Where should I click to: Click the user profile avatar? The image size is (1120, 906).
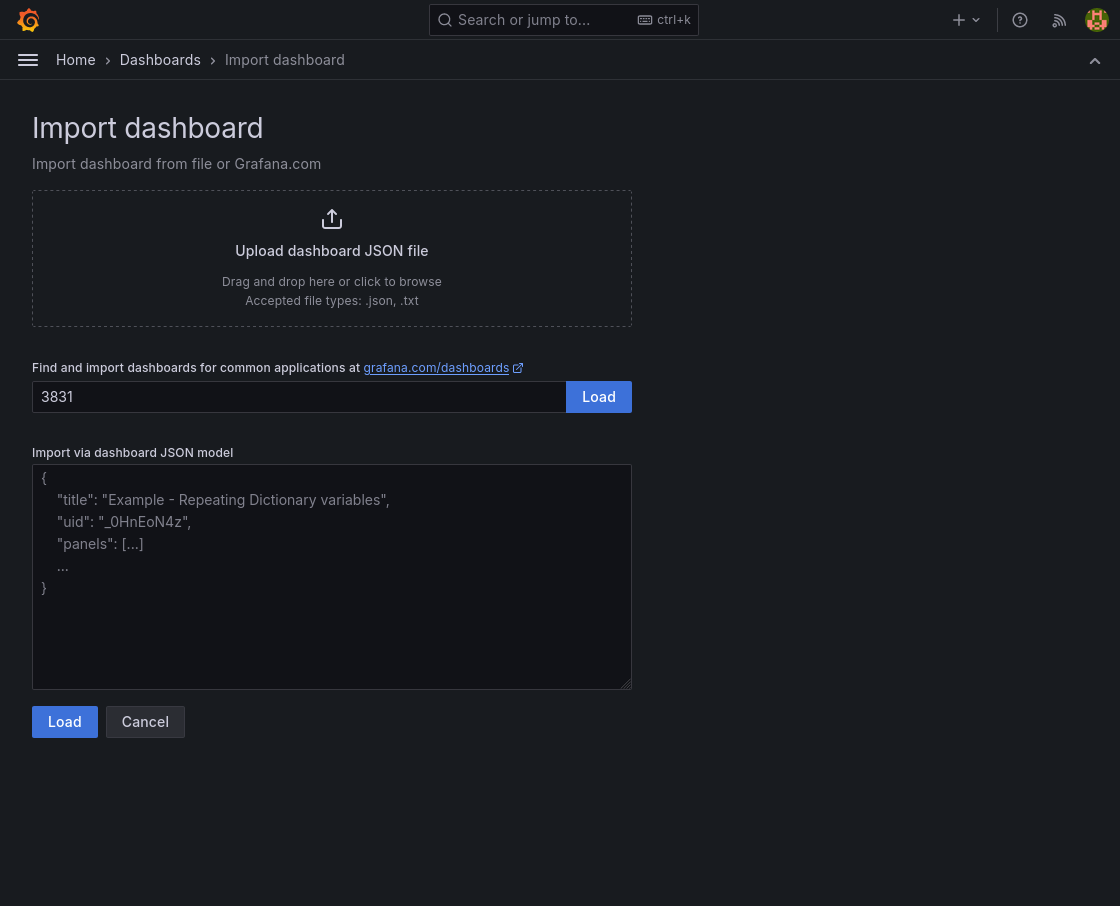coord(1096,20)
